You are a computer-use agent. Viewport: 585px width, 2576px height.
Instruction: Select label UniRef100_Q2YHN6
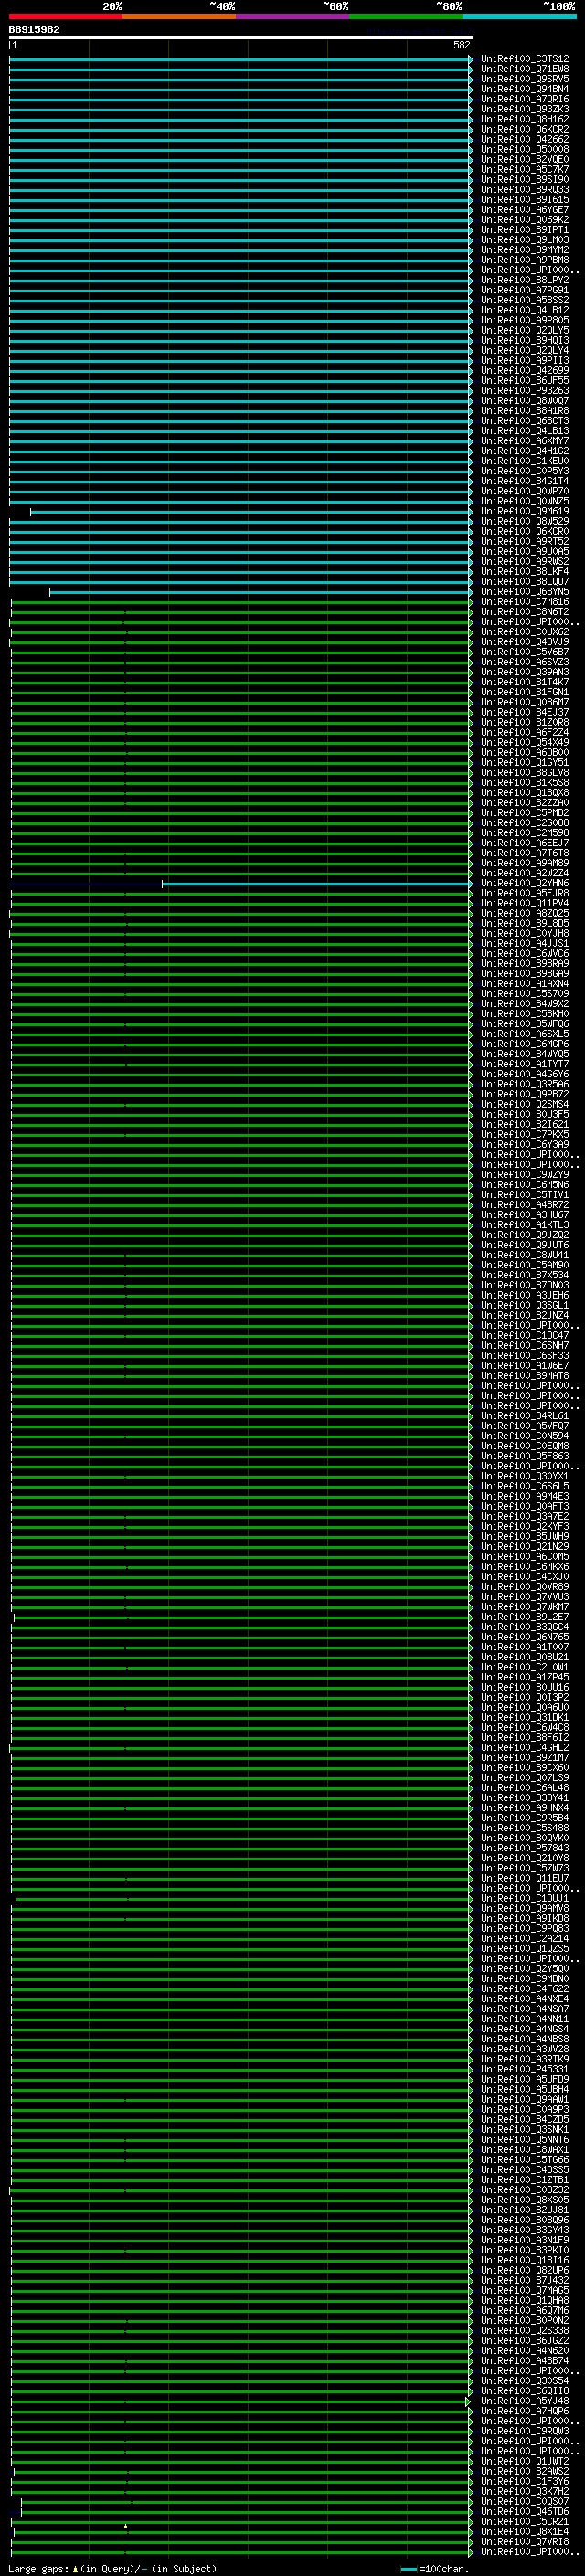(524, 883)
